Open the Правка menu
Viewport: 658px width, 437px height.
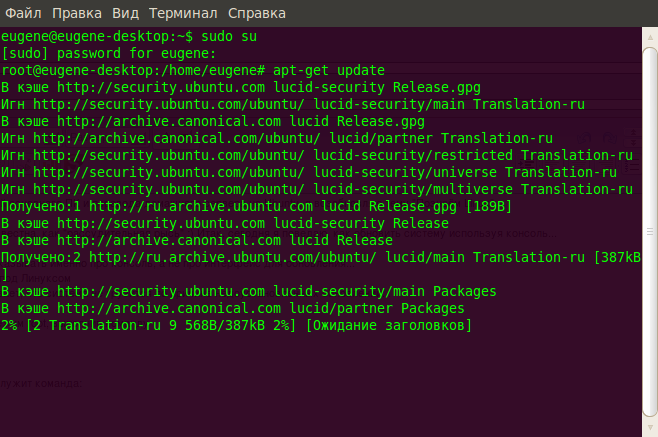point(76,15)
